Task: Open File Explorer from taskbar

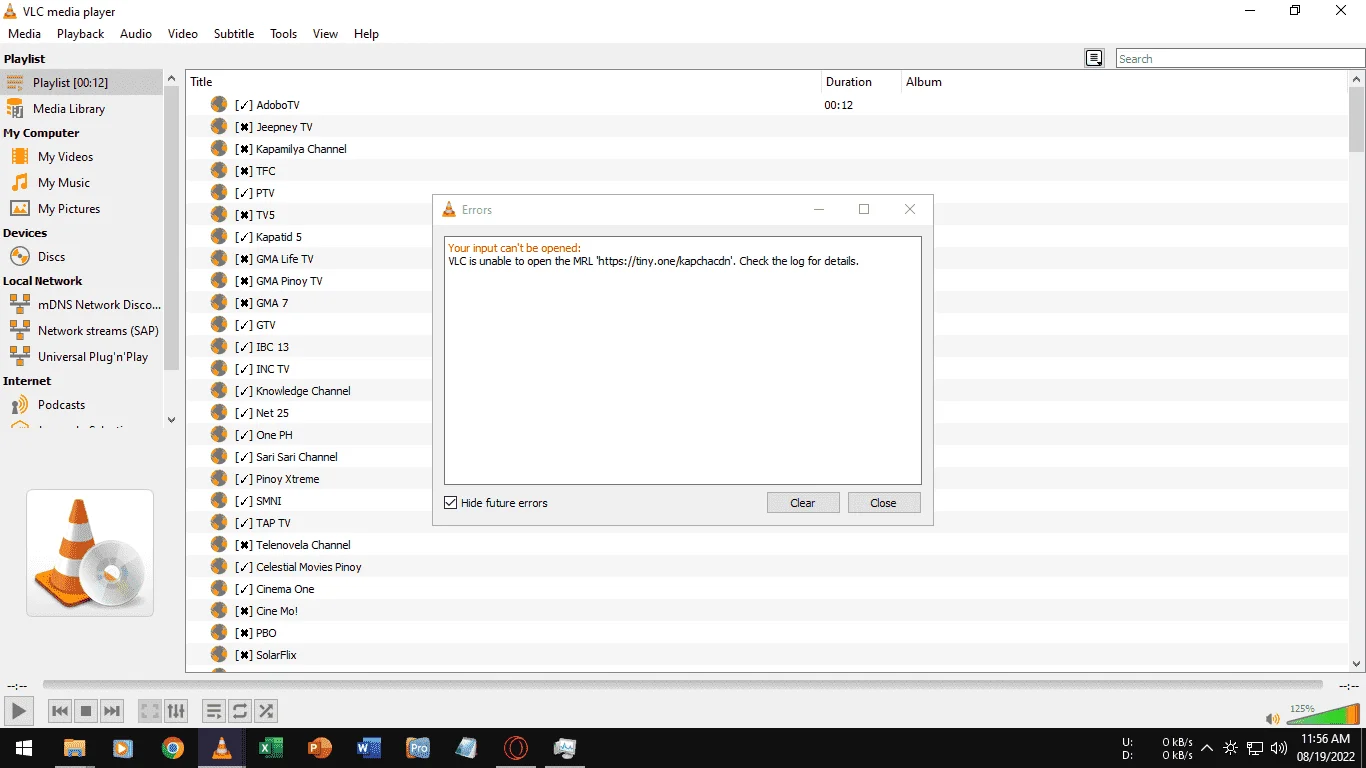Action: [x=74, y=747]
